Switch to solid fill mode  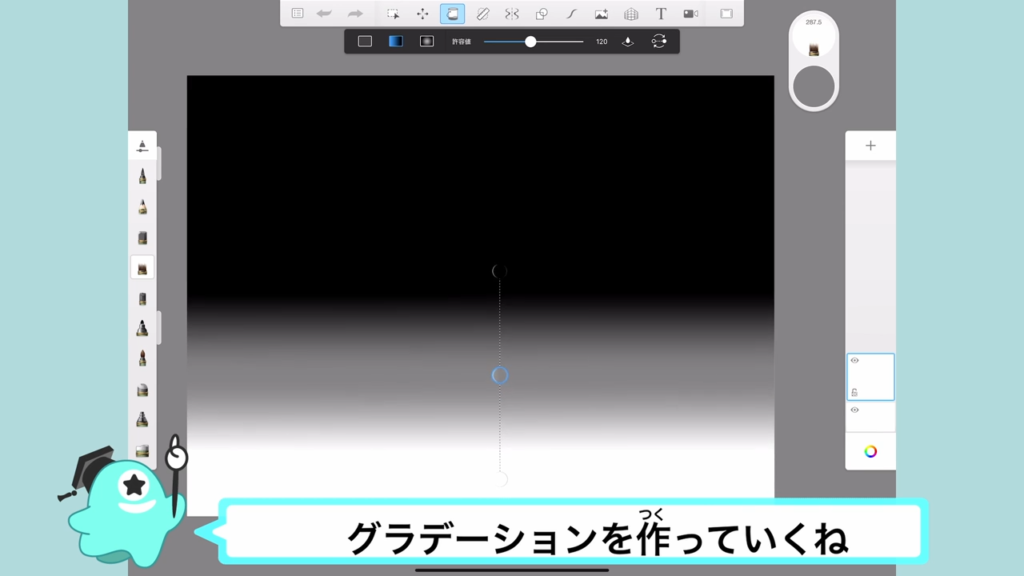click(365, 41)
